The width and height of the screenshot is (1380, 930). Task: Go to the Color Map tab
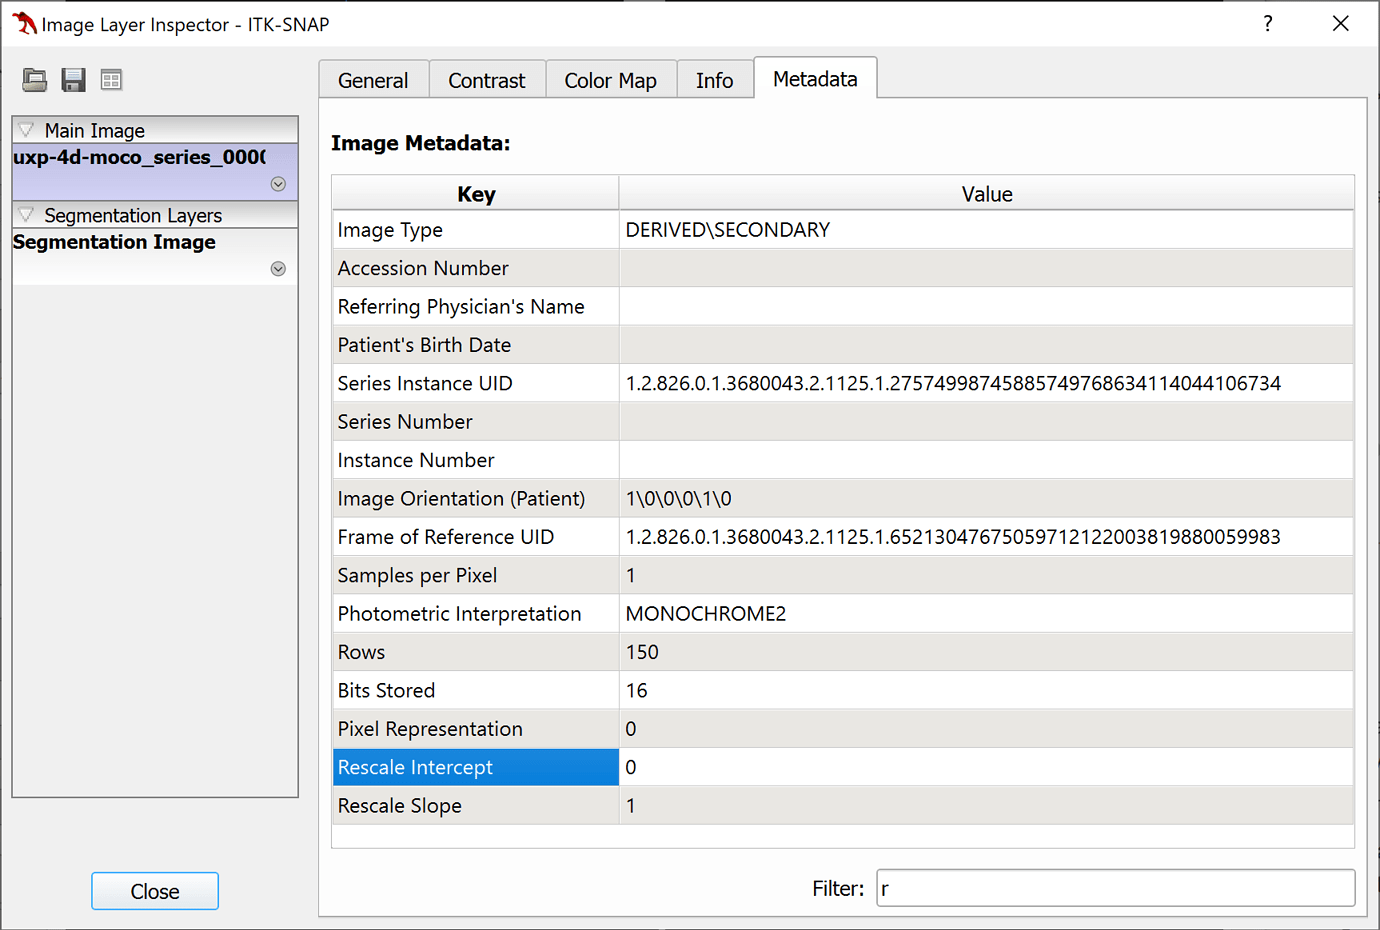(x=610, y=80)
